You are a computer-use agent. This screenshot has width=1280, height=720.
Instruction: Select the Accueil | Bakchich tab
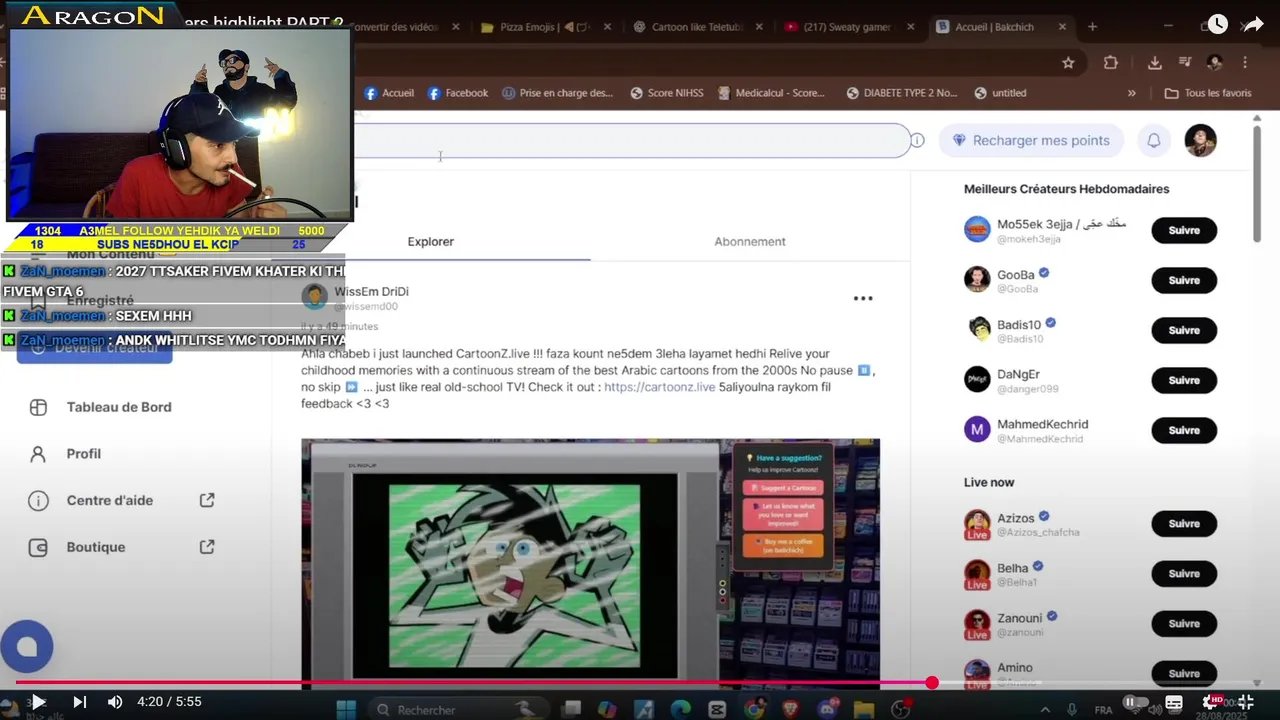(x=1002, y=27)
